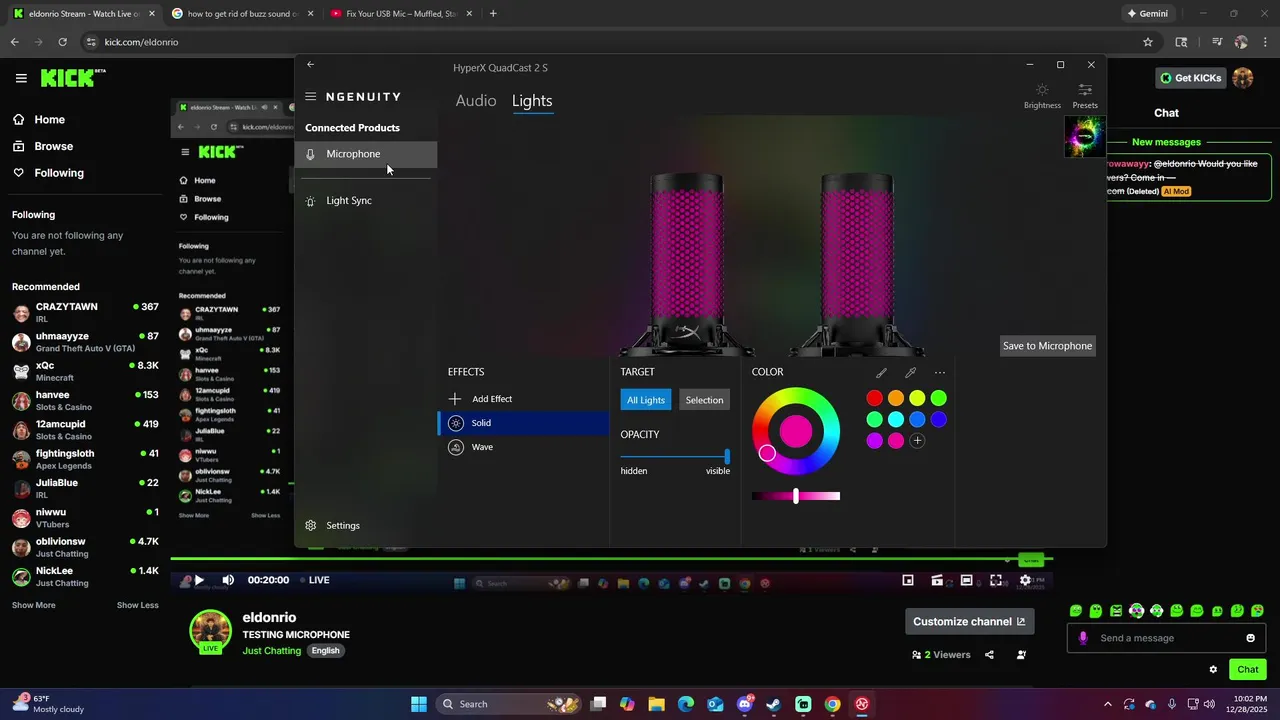The width and height of the screenshot is (1280, 720).
Task: Open Steam from taskbar
Action: coord(774,704)
